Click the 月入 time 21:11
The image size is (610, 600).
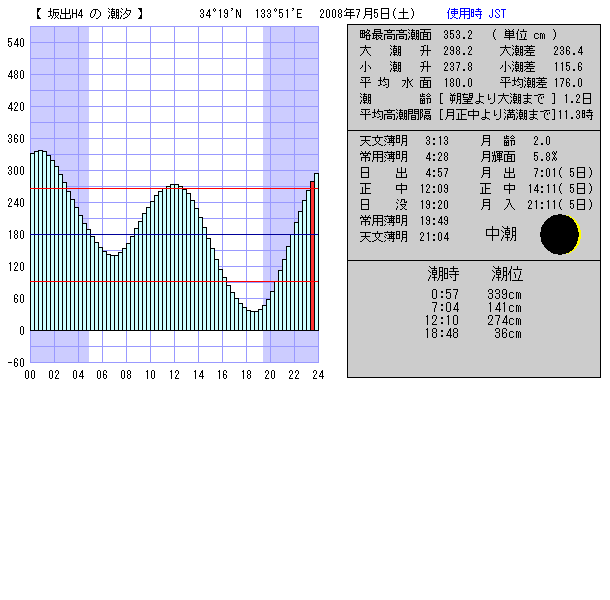pyautogui.click(x=543, y=205)
